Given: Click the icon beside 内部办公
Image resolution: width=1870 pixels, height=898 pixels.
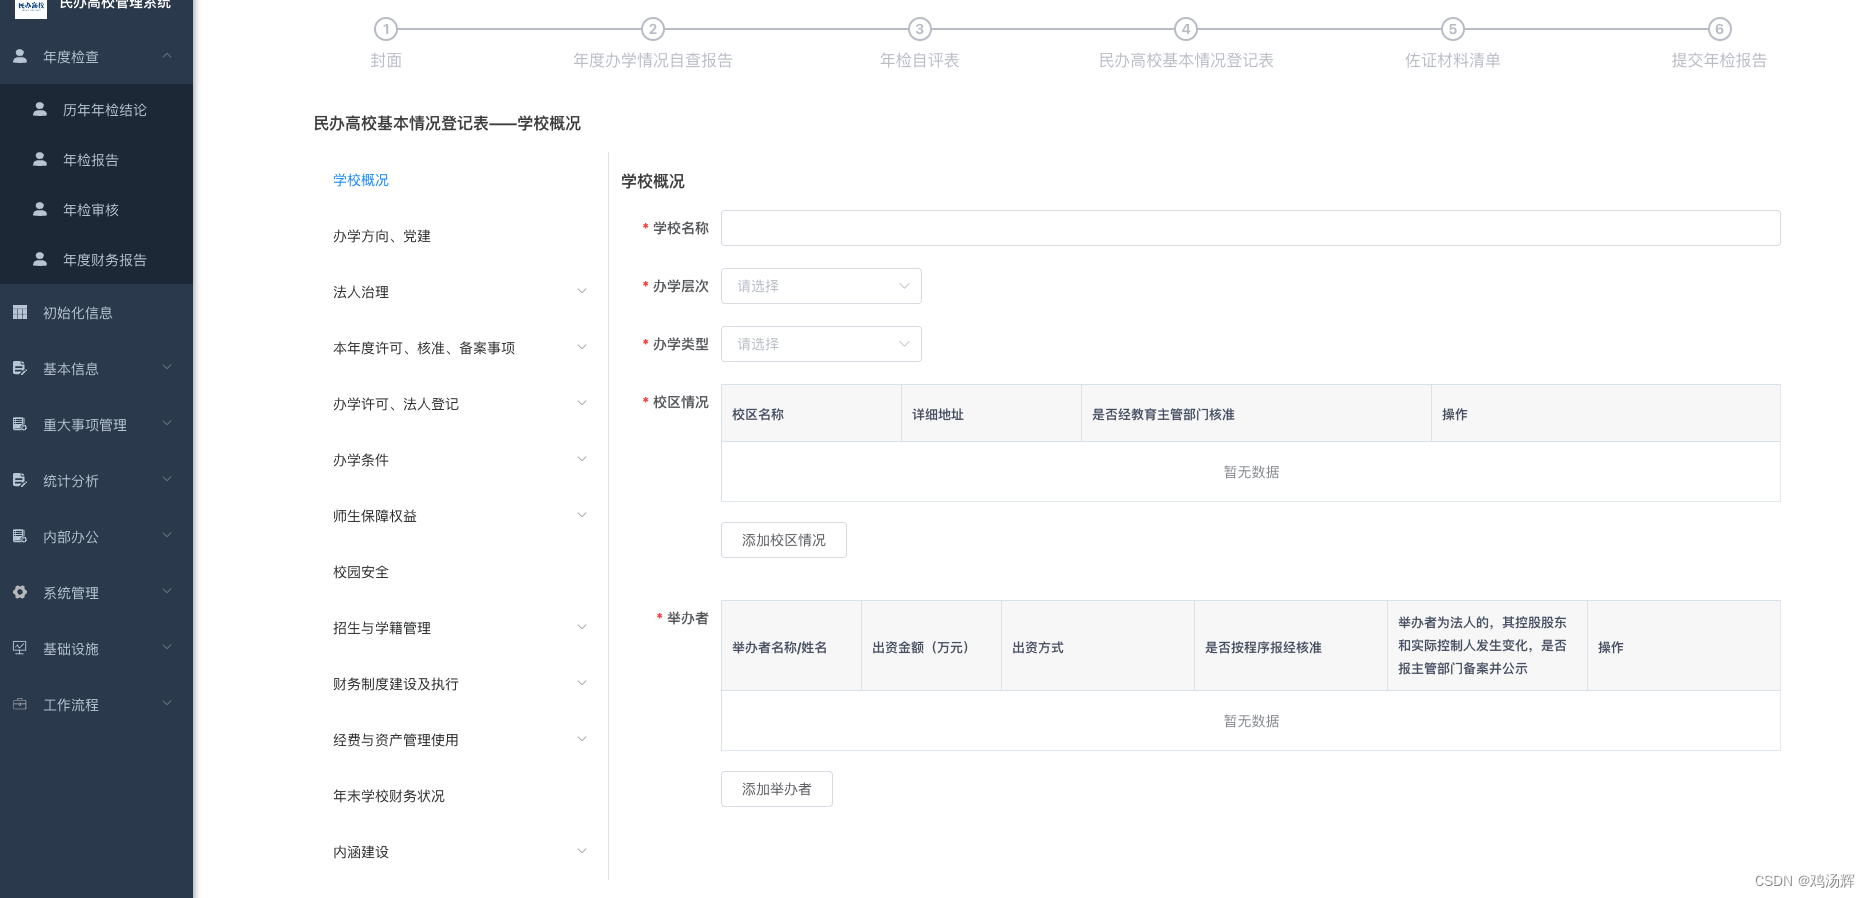Looking at the screenshot, I should (x=20, y=537).
